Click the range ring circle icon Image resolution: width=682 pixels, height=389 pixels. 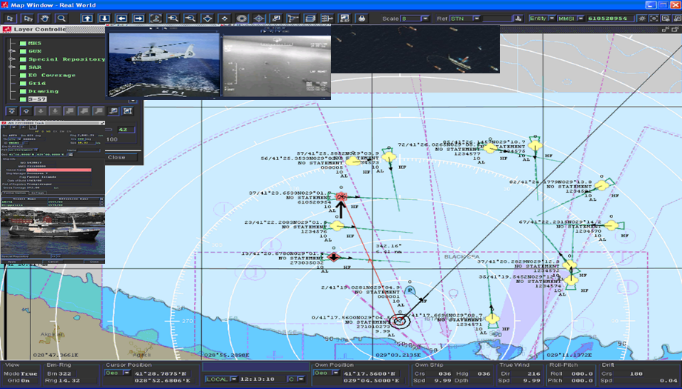coord(241,18)
